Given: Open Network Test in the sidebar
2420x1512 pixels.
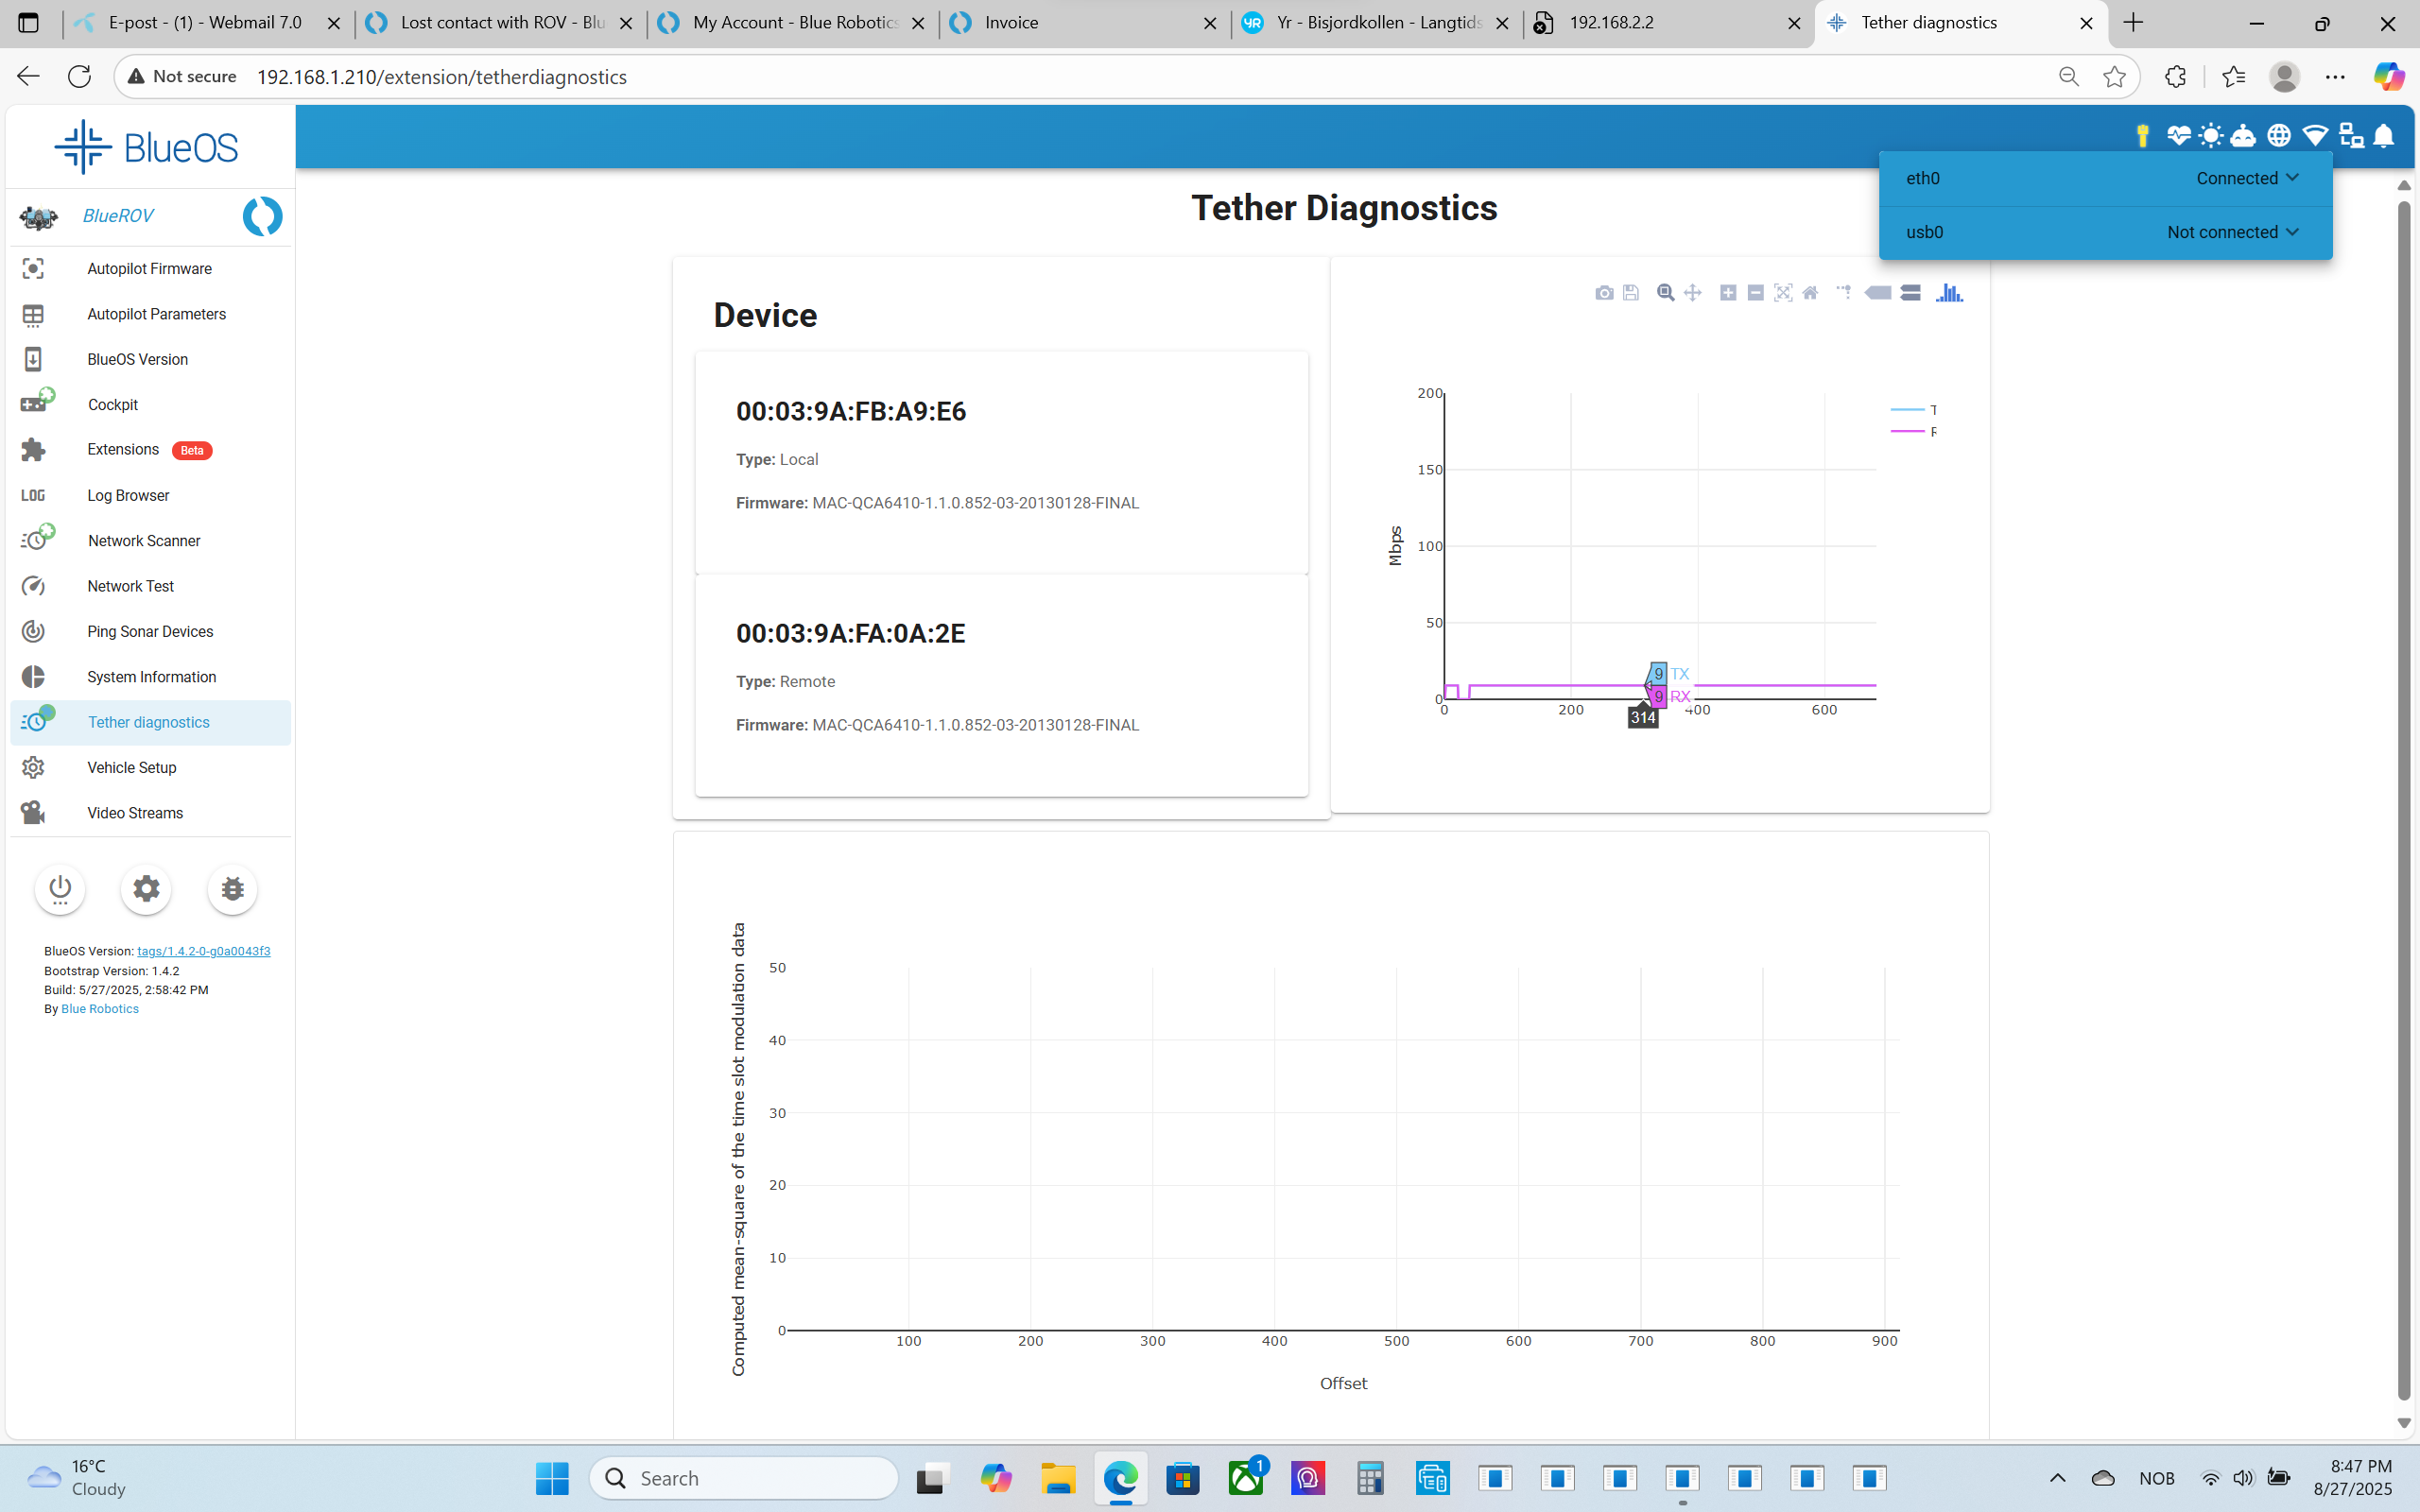Looking at the screenshot, I should (x=130, y=586).
